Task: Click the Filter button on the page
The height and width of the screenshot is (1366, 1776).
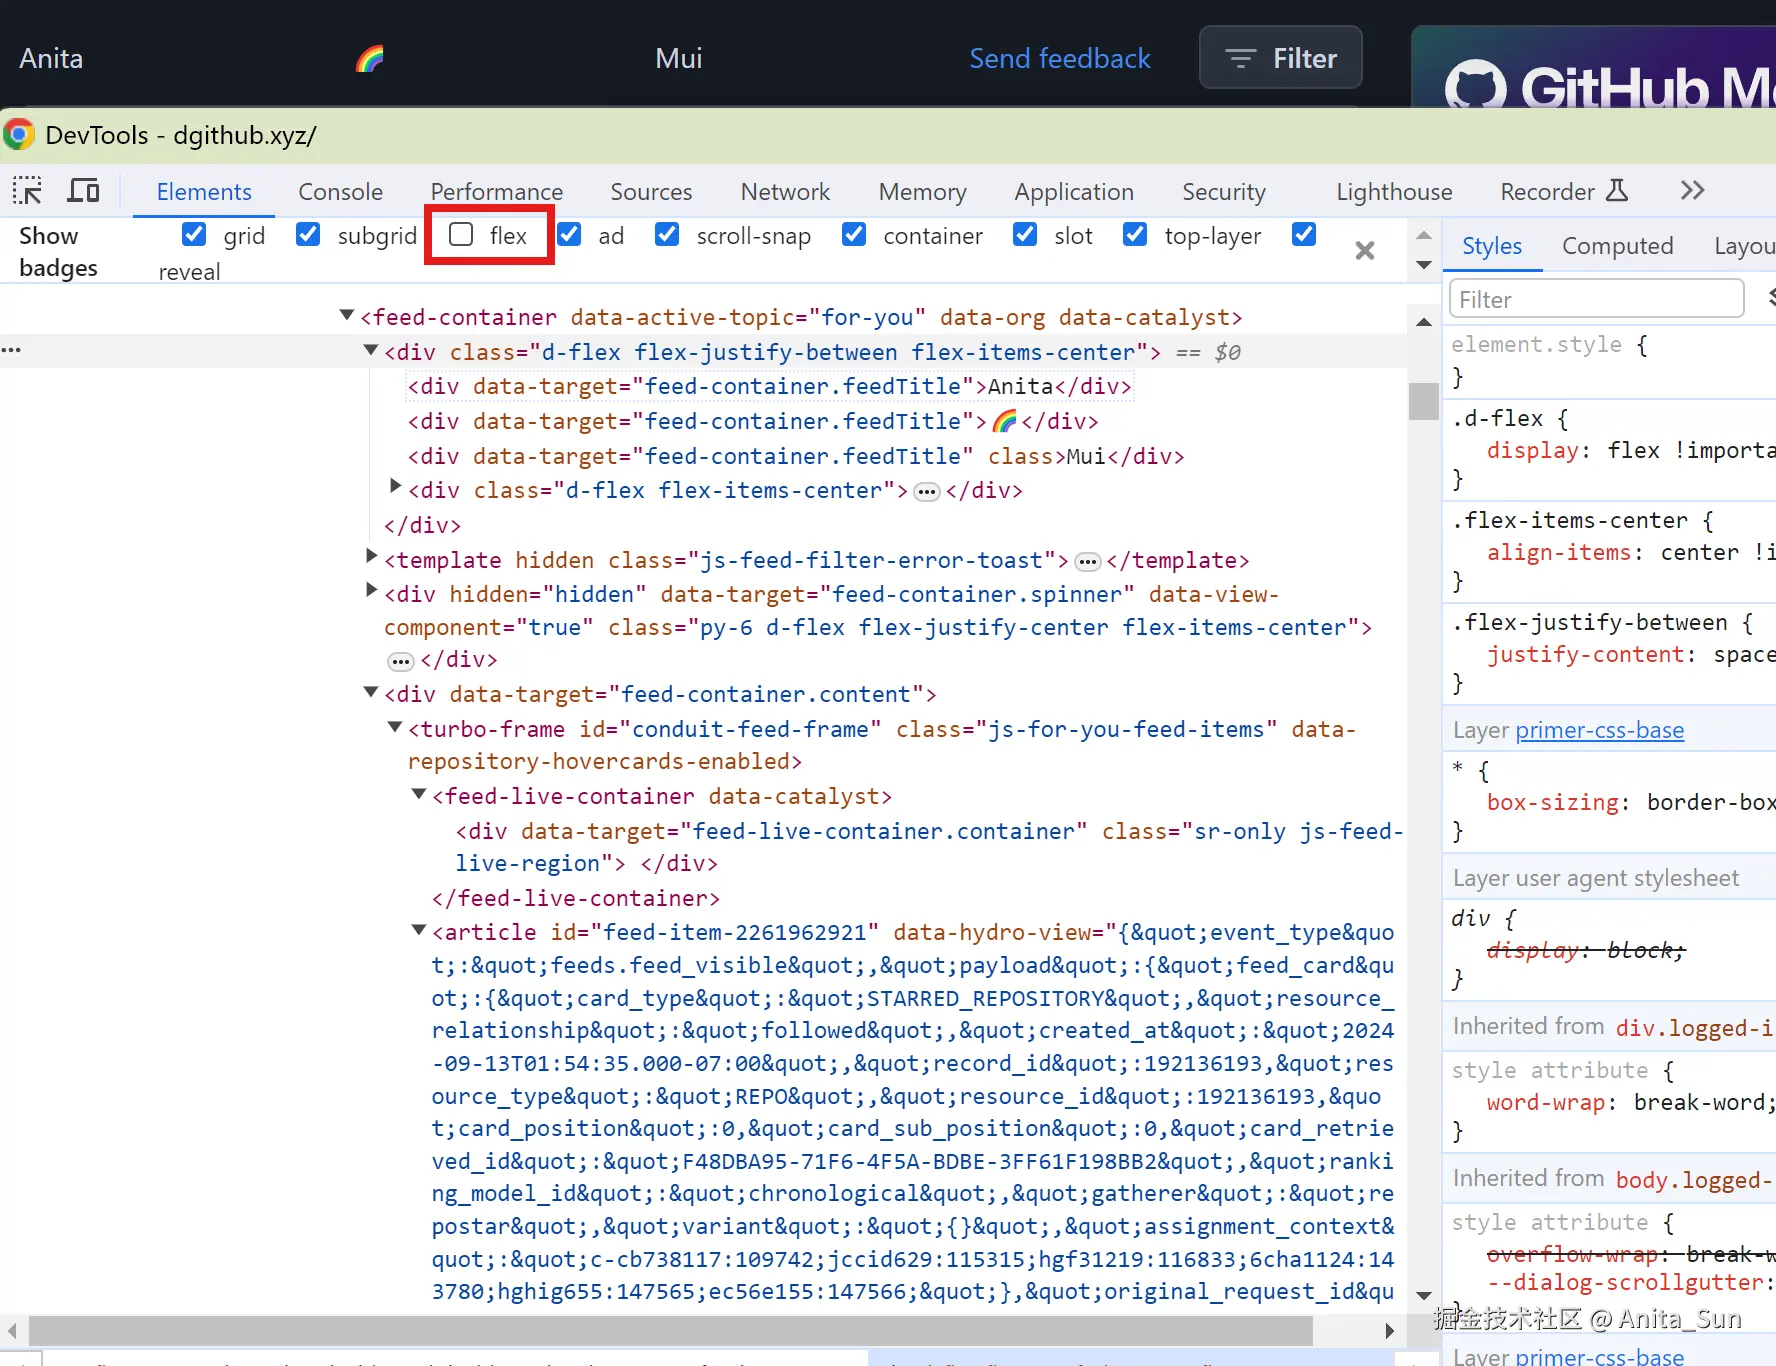Action: 1281,58
